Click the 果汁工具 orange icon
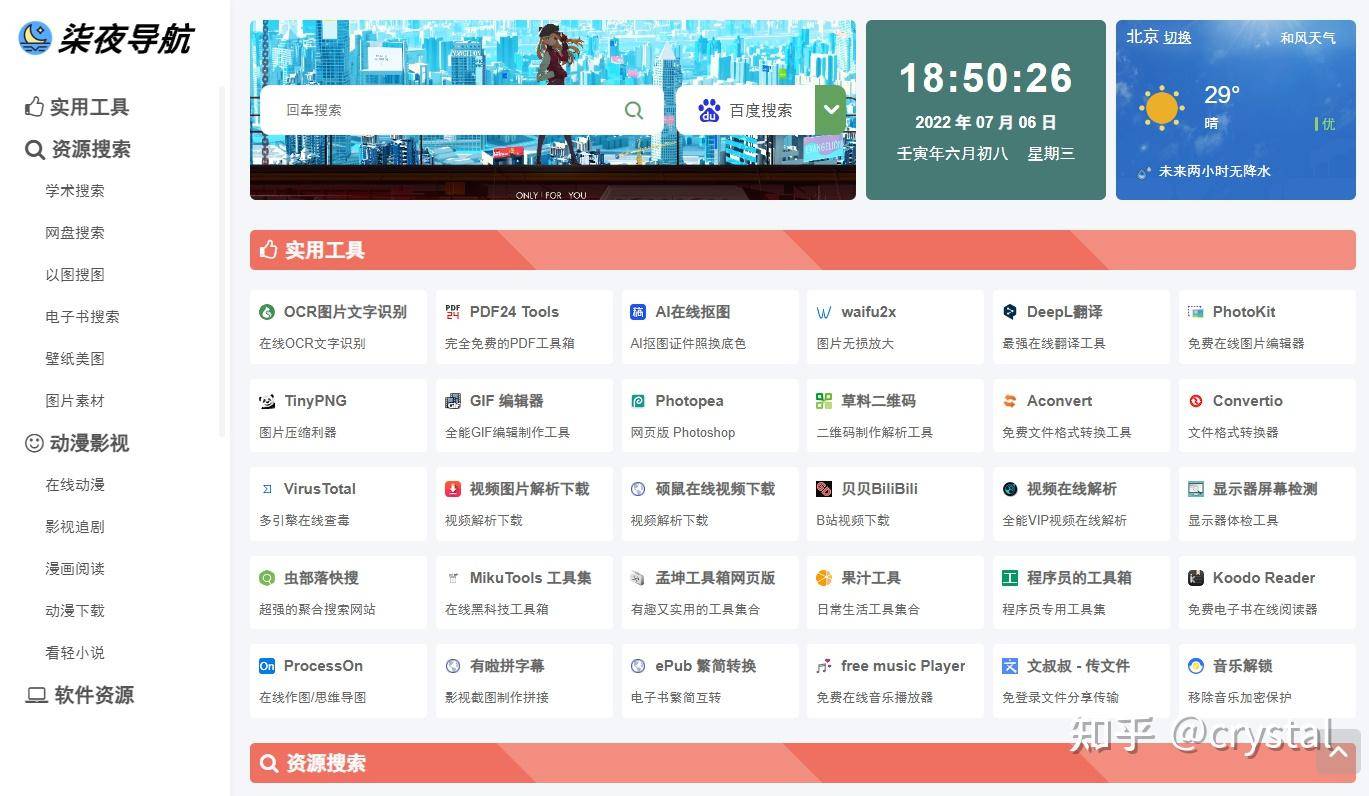 (x=824, y=578)
